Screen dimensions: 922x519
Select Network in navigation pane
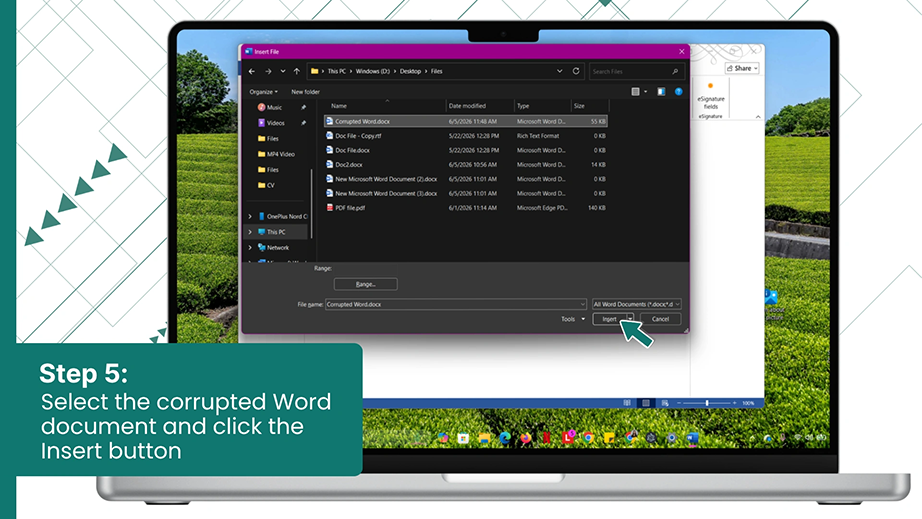(273, 247)
